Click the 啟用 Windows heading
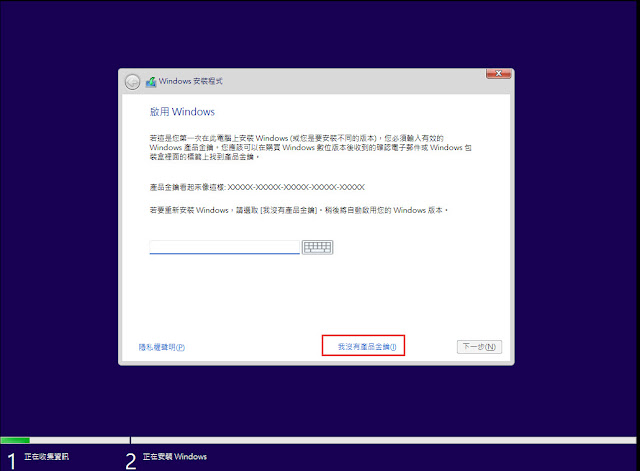The height and width of the screenshot is (471, 640). [182, 112]
